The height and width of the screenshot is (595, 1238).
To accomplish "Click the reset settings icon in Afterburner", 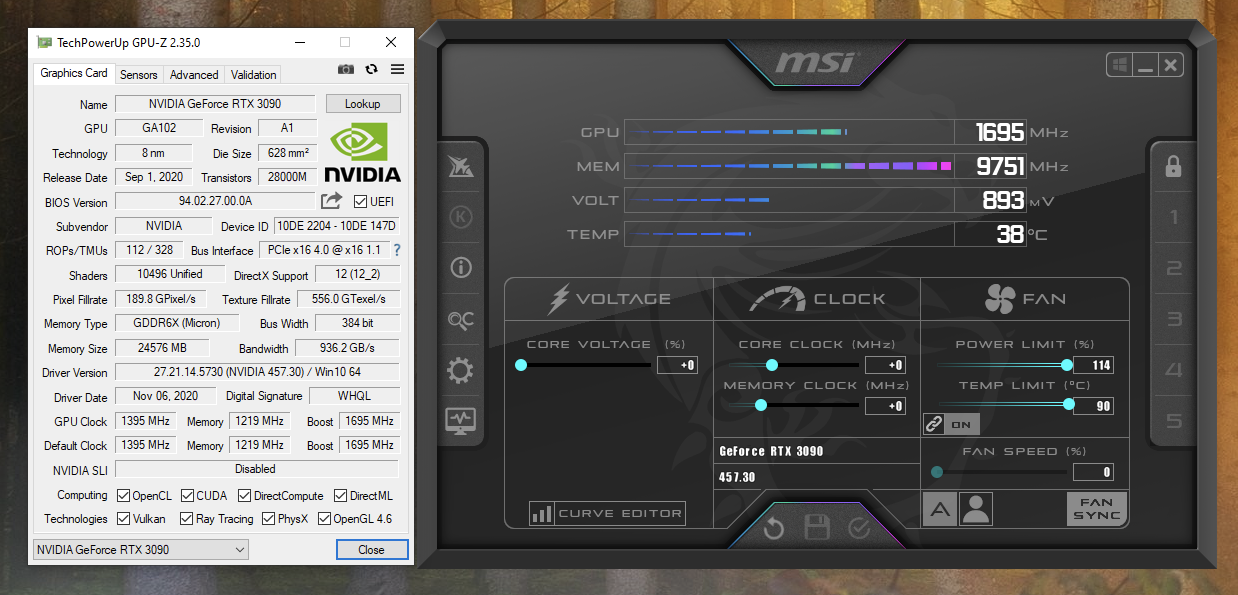I will [x=774, y=528].
